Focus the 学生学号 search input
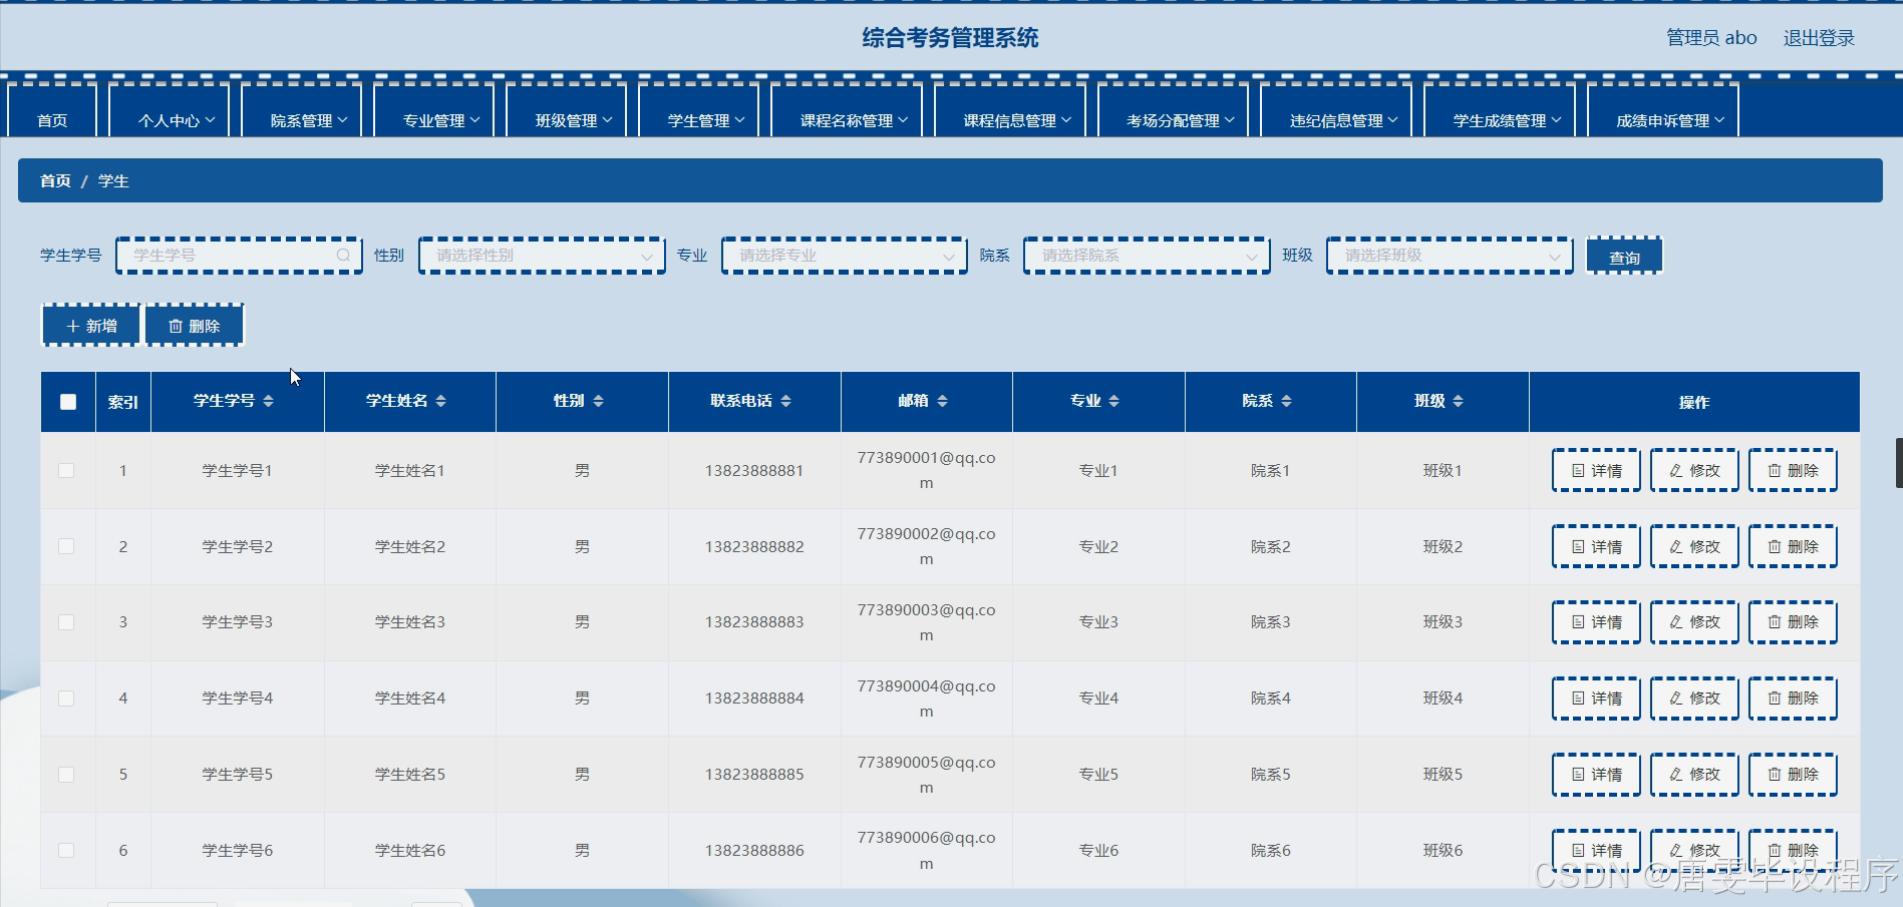Image resolution: width=1903 pixels, height=907 pixels. (x=239, y=256)
